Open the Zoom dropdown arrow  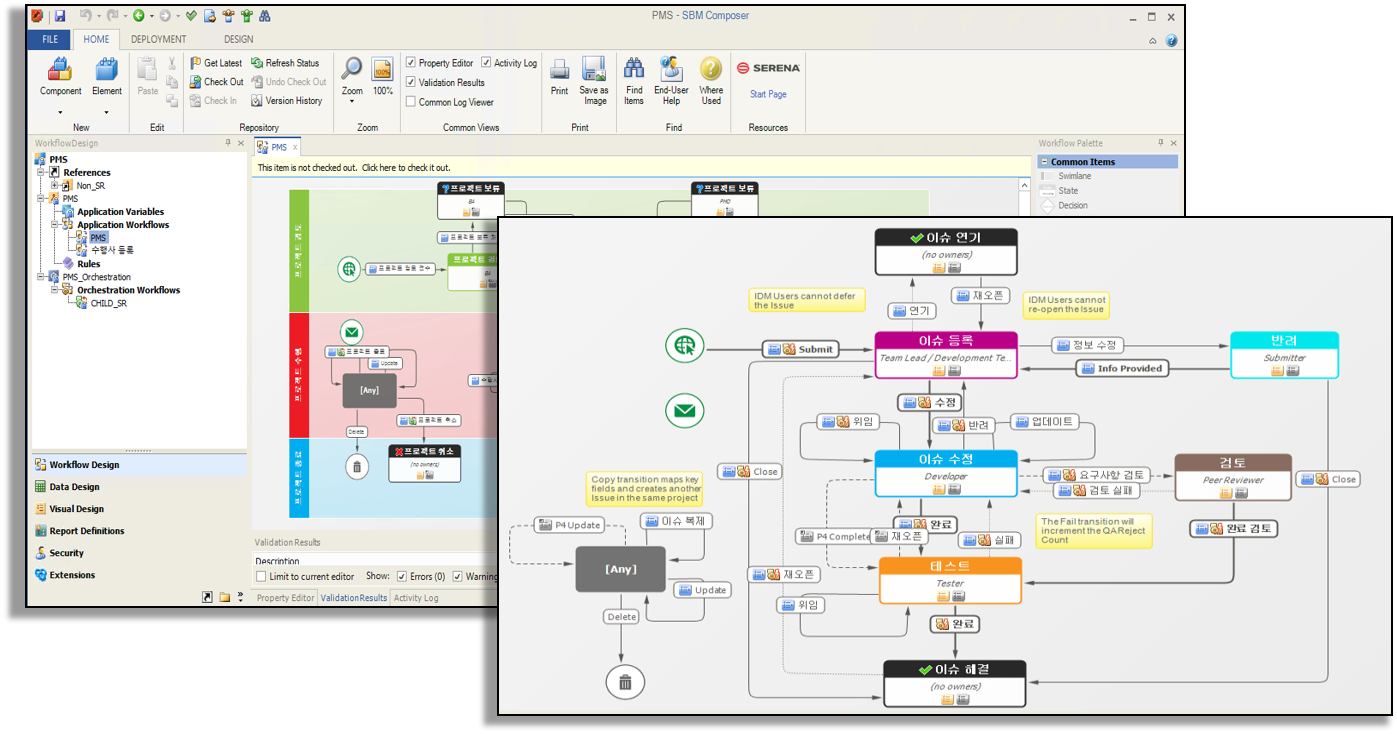click(352, 102)
